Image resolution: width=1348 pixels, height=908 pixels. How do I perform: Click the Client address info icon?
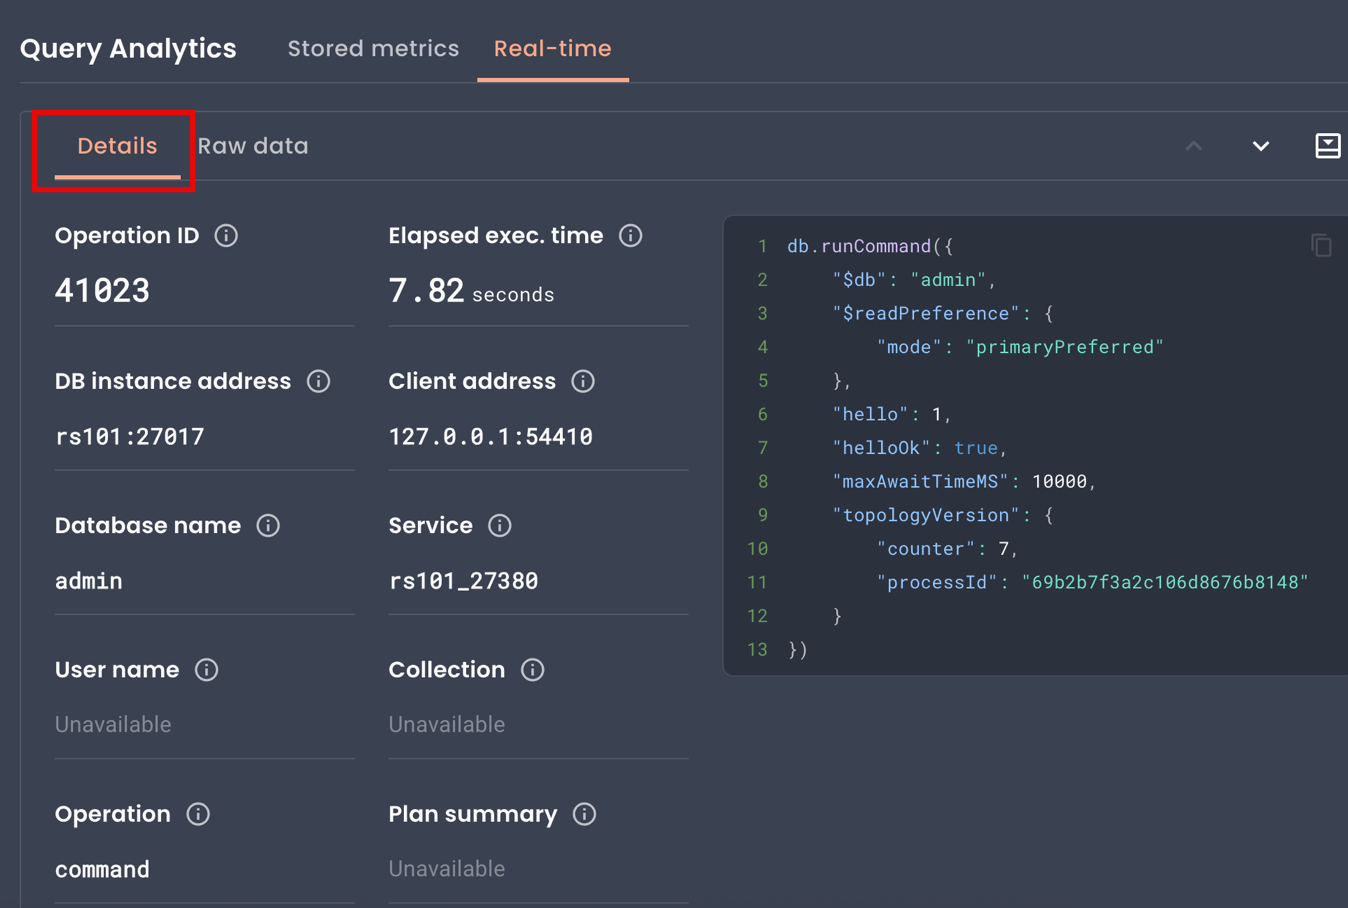pyautogui.click(x=583, y=382)
